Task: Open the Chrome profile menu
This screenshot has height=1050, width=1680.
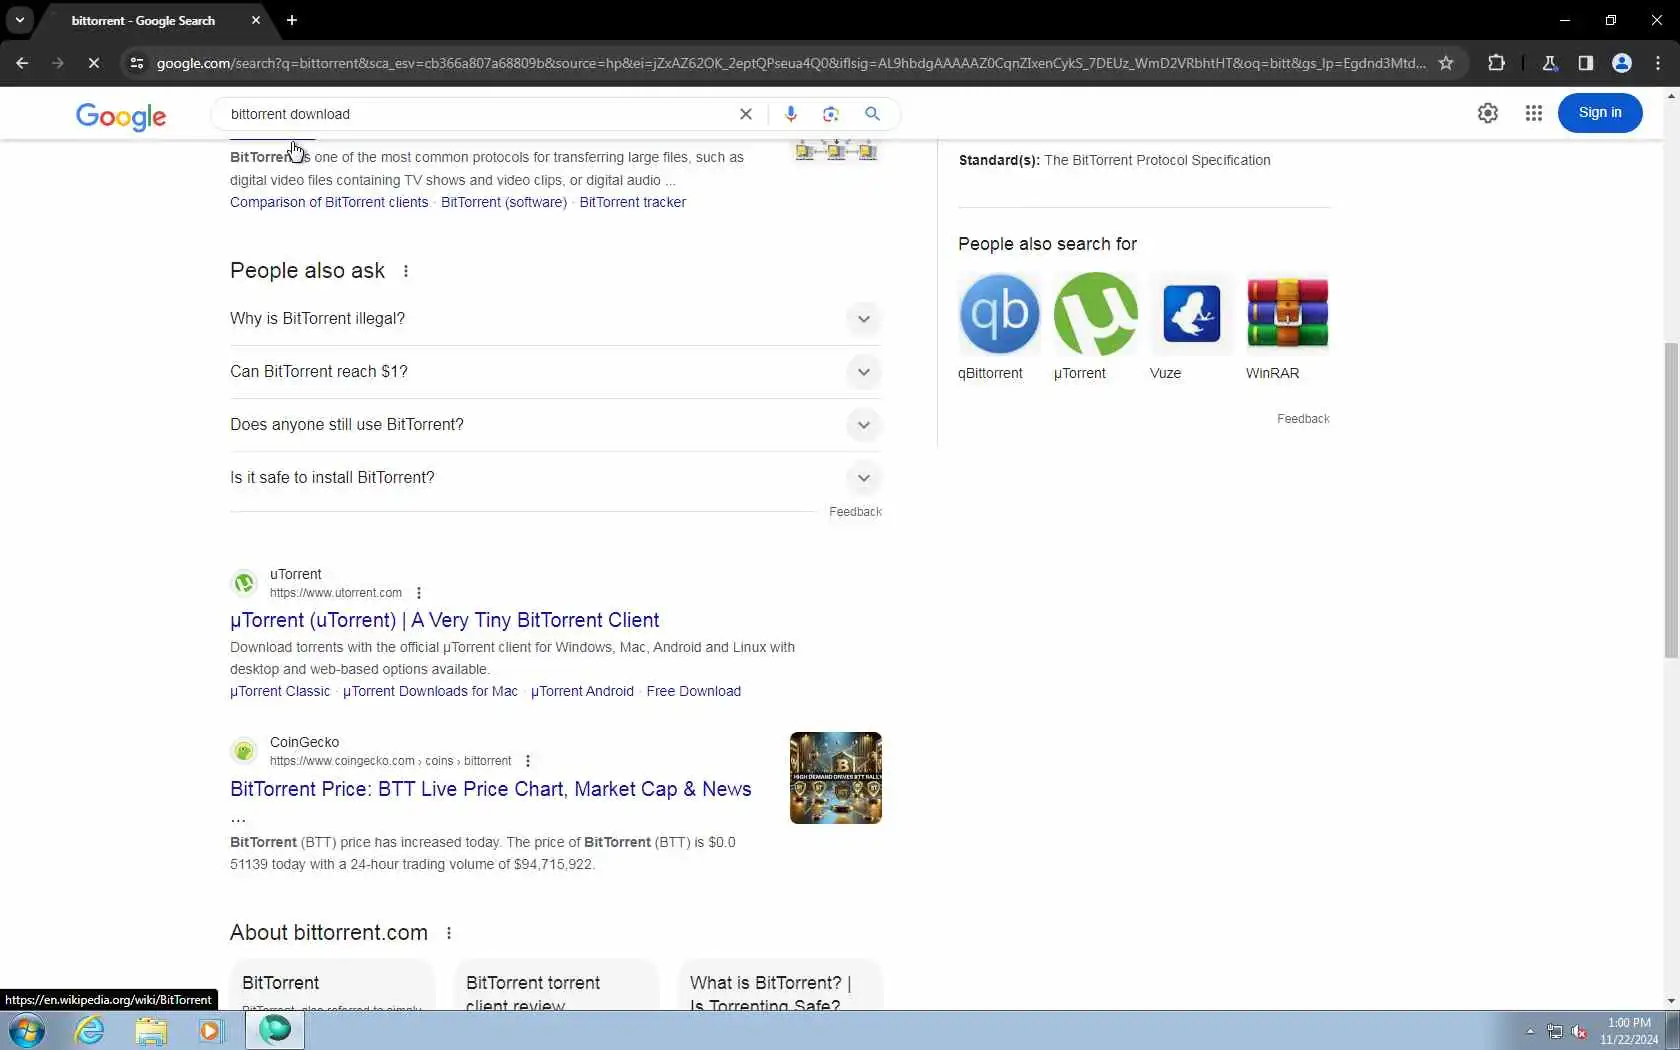Action: click(x=1622, y=63)
